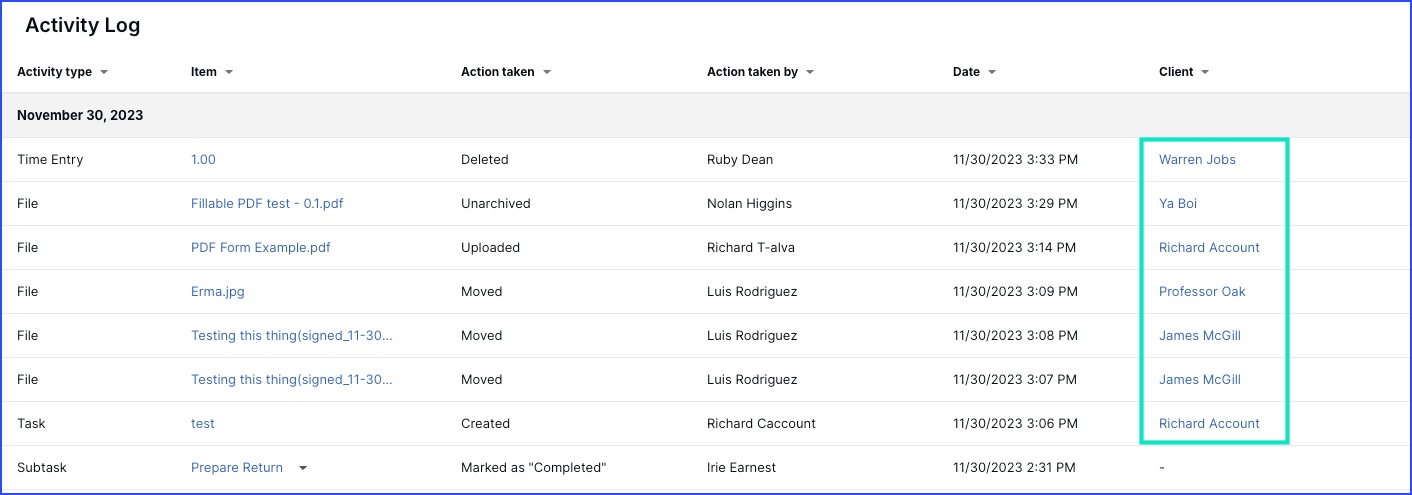Select the November 30, 2023 group header
This screenshot has width=1412, height=495.
tap(706, 116)
